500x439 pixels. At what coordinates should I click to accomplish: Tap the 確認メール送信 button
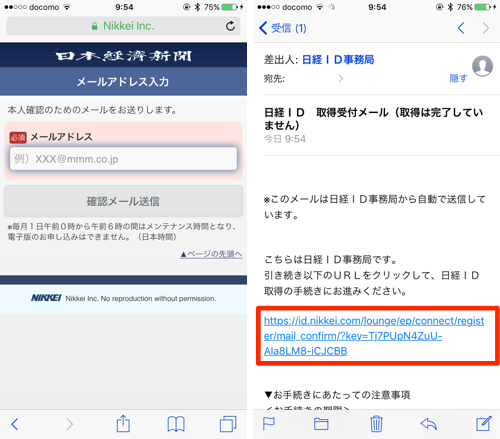point(123,201)
